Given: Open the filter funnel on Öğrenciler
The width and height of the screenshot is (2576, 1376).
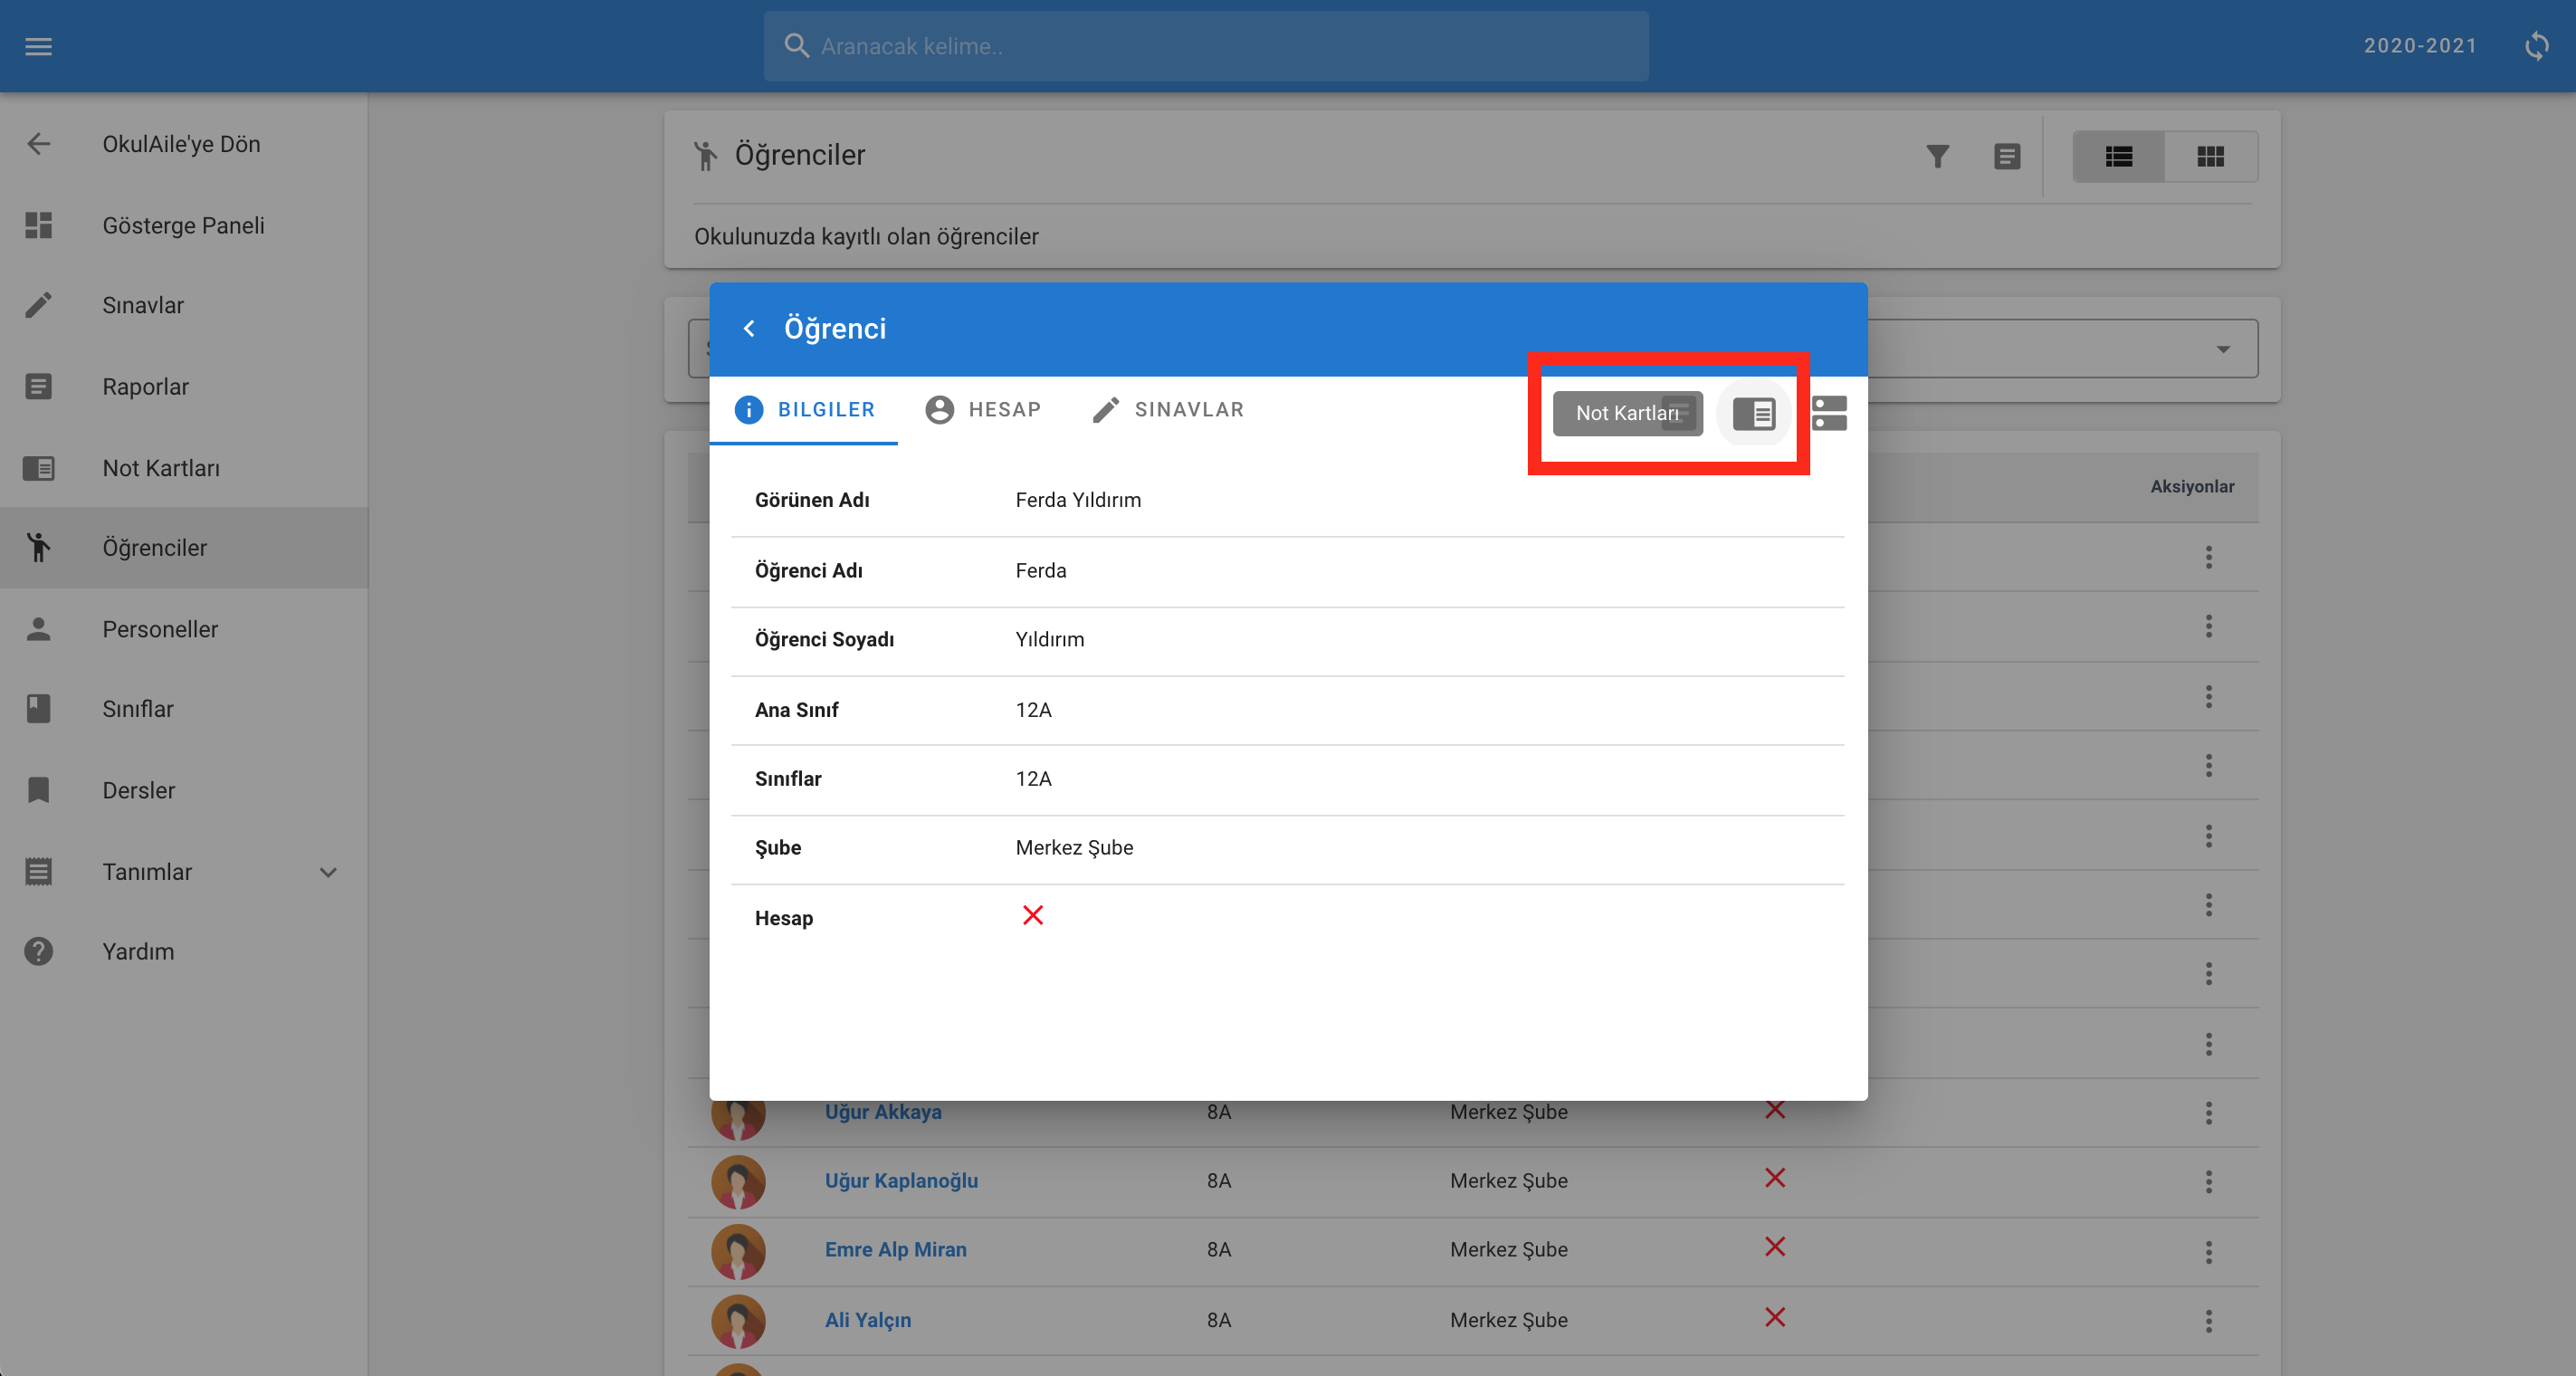Looking at the screenshot, I should (1937, 157).
